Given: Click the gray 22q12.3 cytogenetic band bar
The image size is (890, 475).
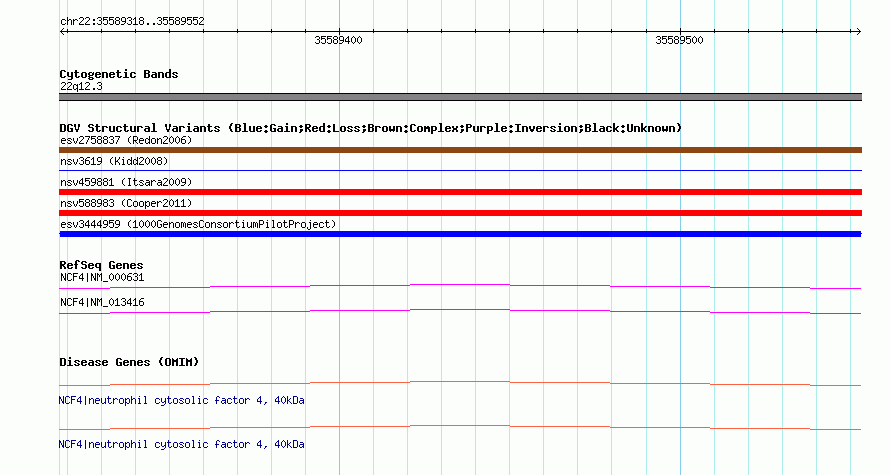Looking at the screenshot, I should [460, 97].
